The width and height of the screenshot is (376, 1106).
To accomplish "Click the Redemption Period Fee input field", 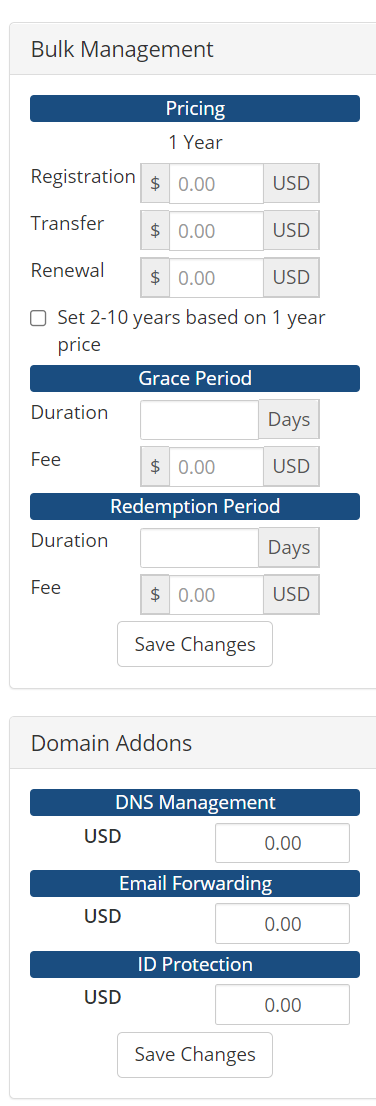I will tap(217, 595).
